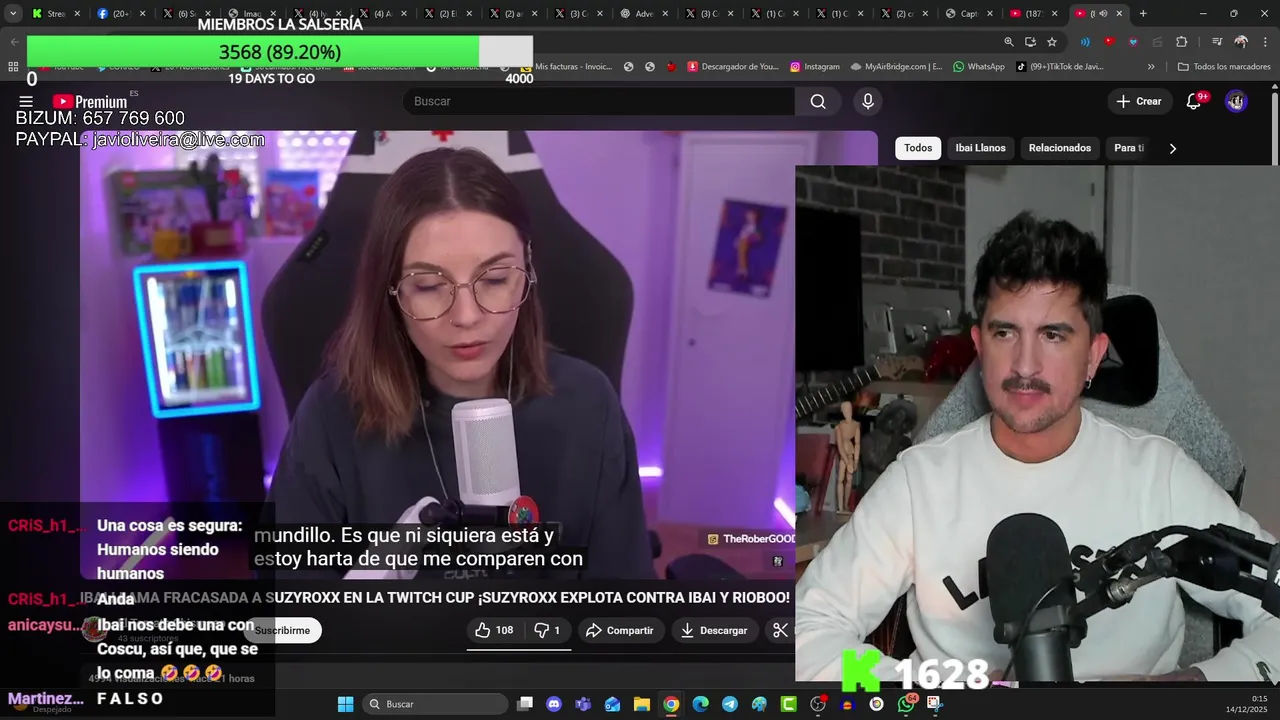Open the YouTube hamburger guide menu
1280x720 pixels.
click(x=26, y=101)
